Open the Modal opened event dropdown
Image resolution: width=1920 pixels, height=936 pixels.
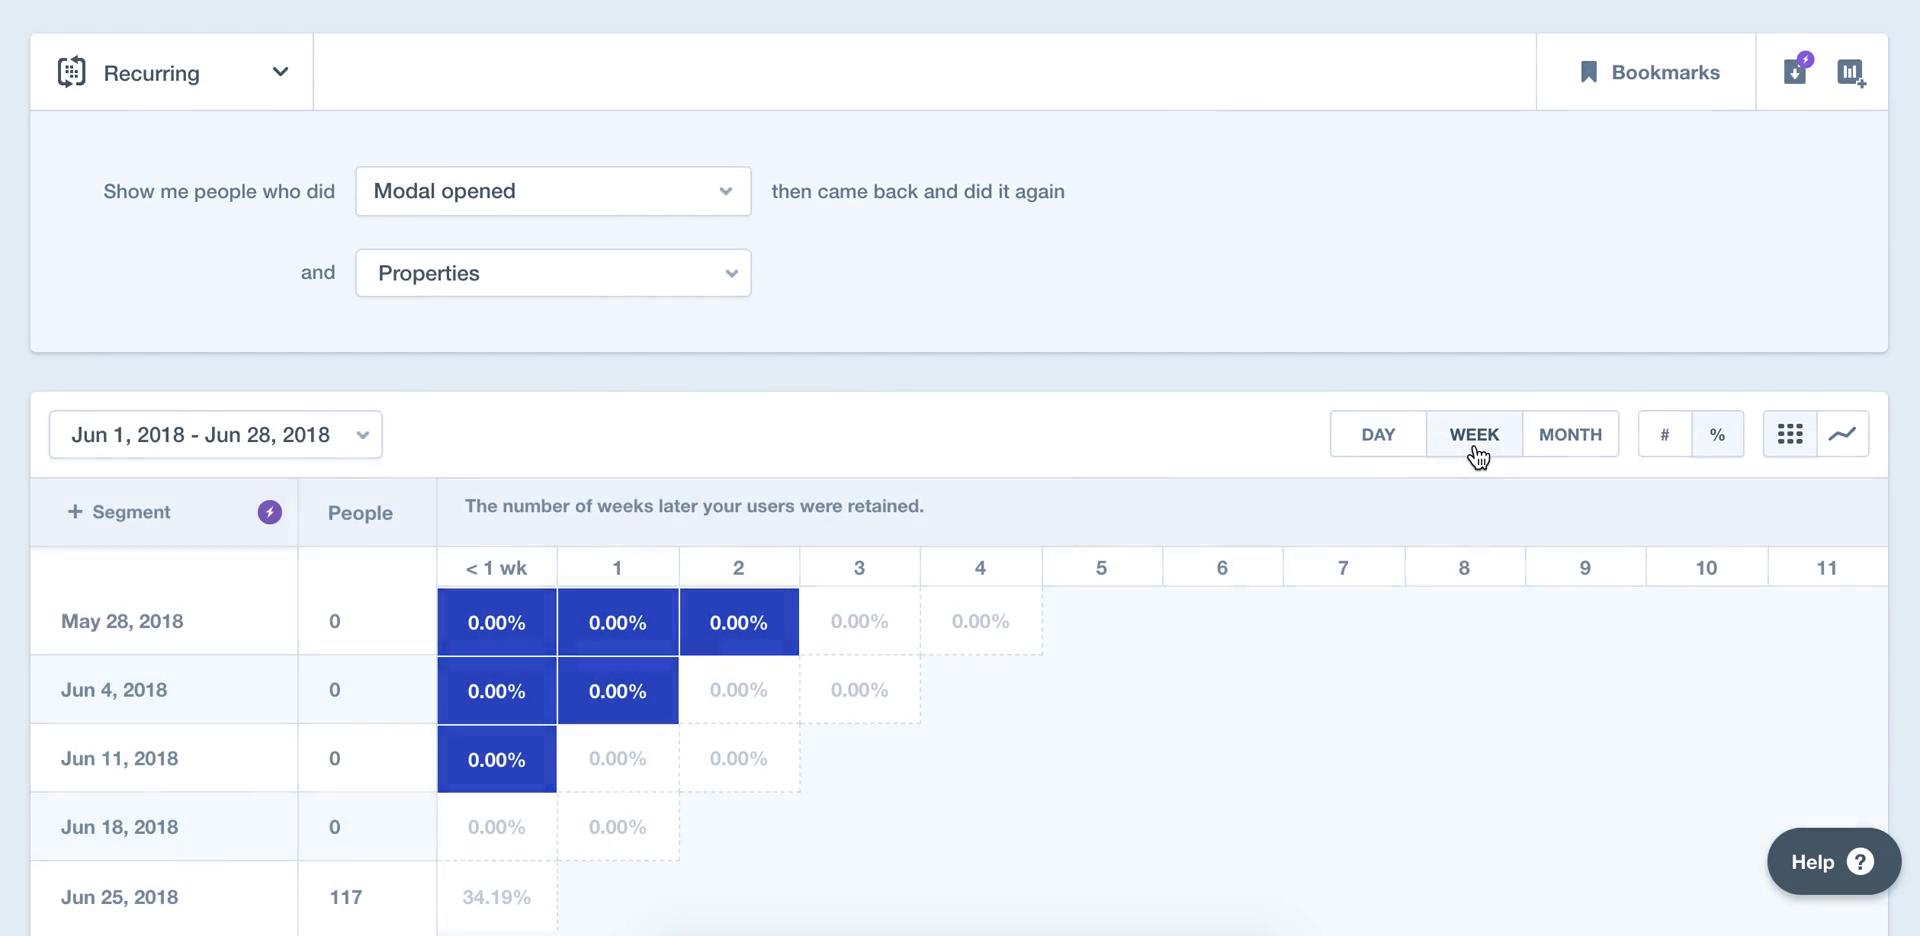[x=553, y=191]
